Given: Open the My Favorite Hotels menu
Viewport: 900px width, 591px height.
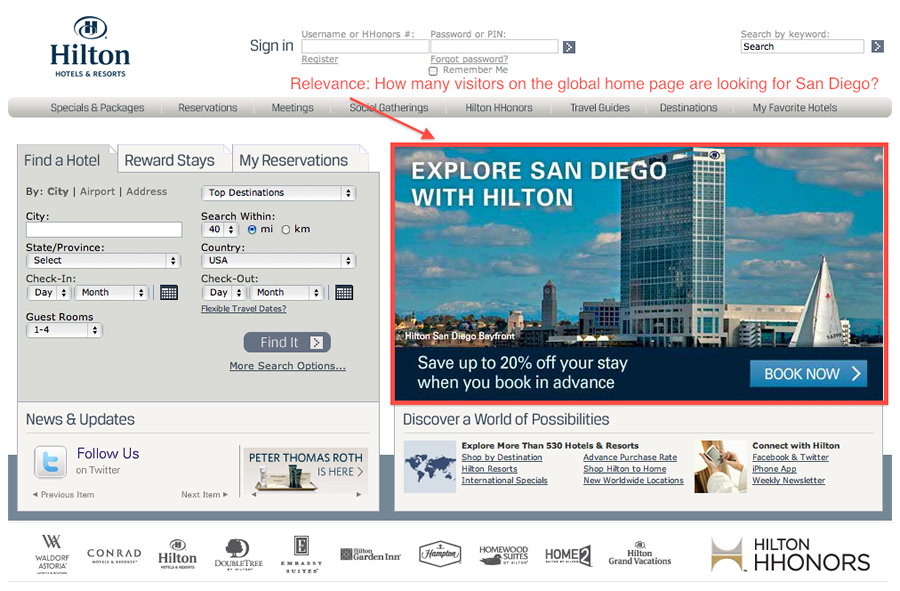Looking at the screenshot, I should [795, 108].
